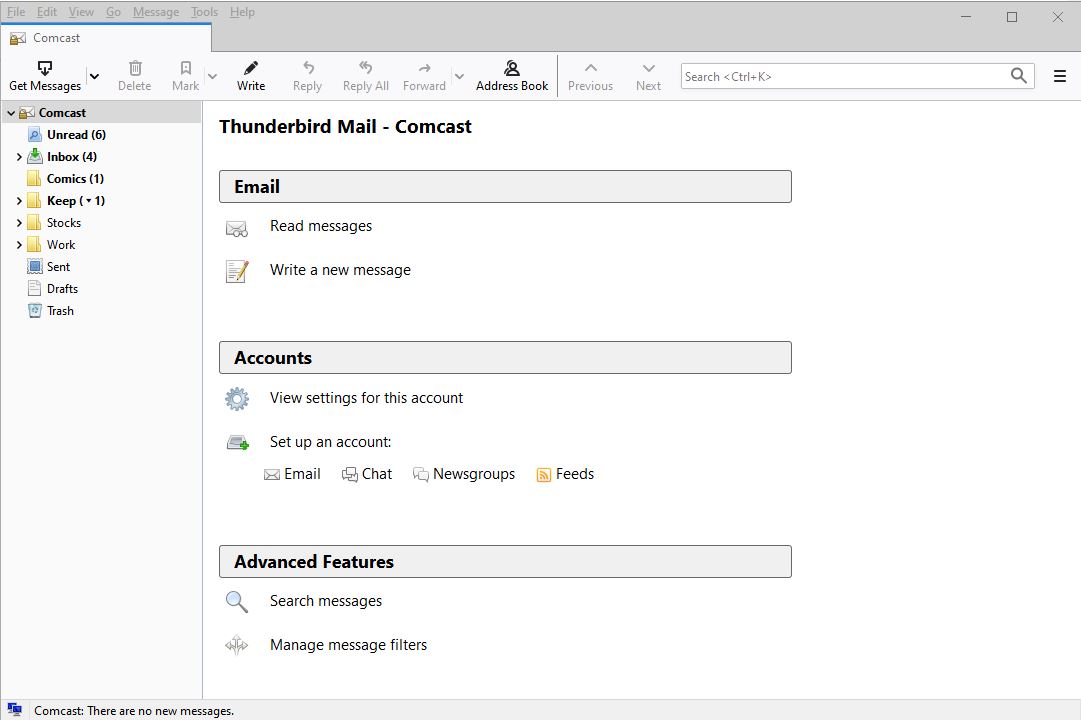The image size is (1081, 720).
Task: Click the Read messages envelope icon
Action: [236, 228]
